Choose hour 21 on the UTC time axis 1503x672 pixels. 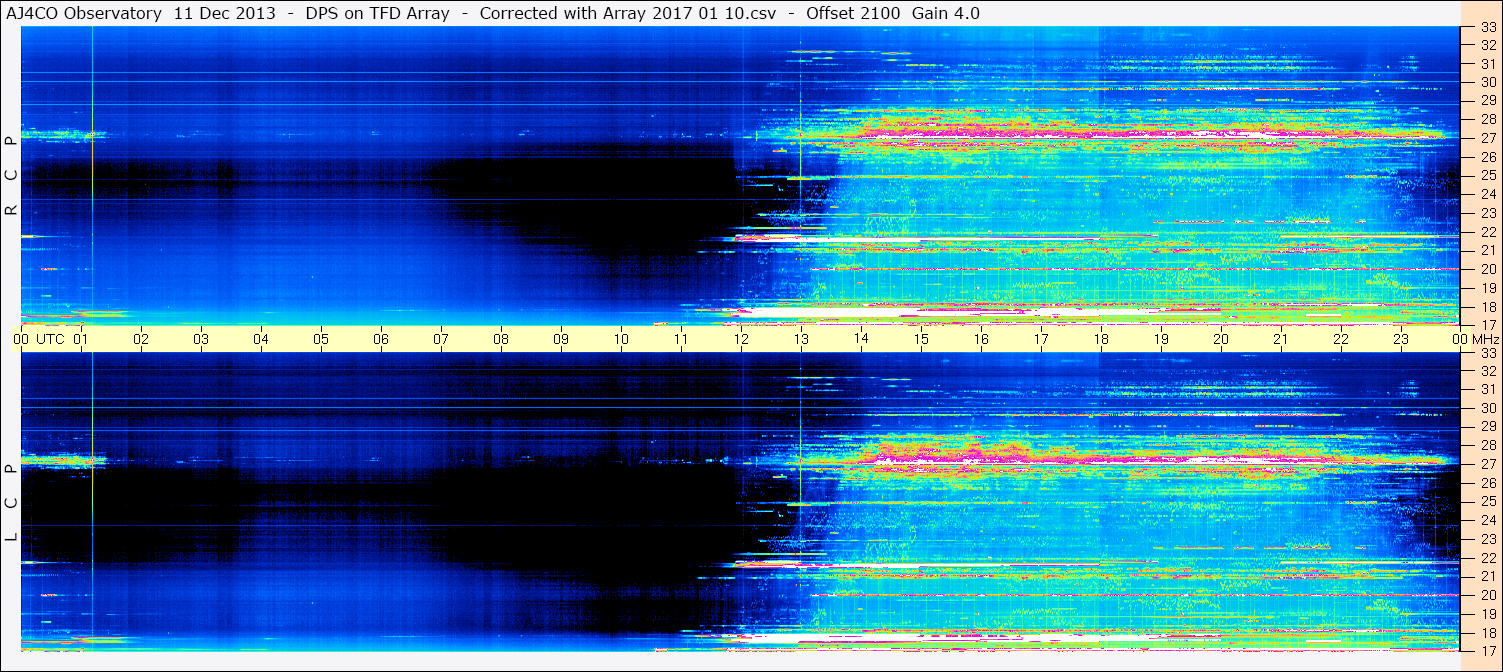tap(1282, 339)
